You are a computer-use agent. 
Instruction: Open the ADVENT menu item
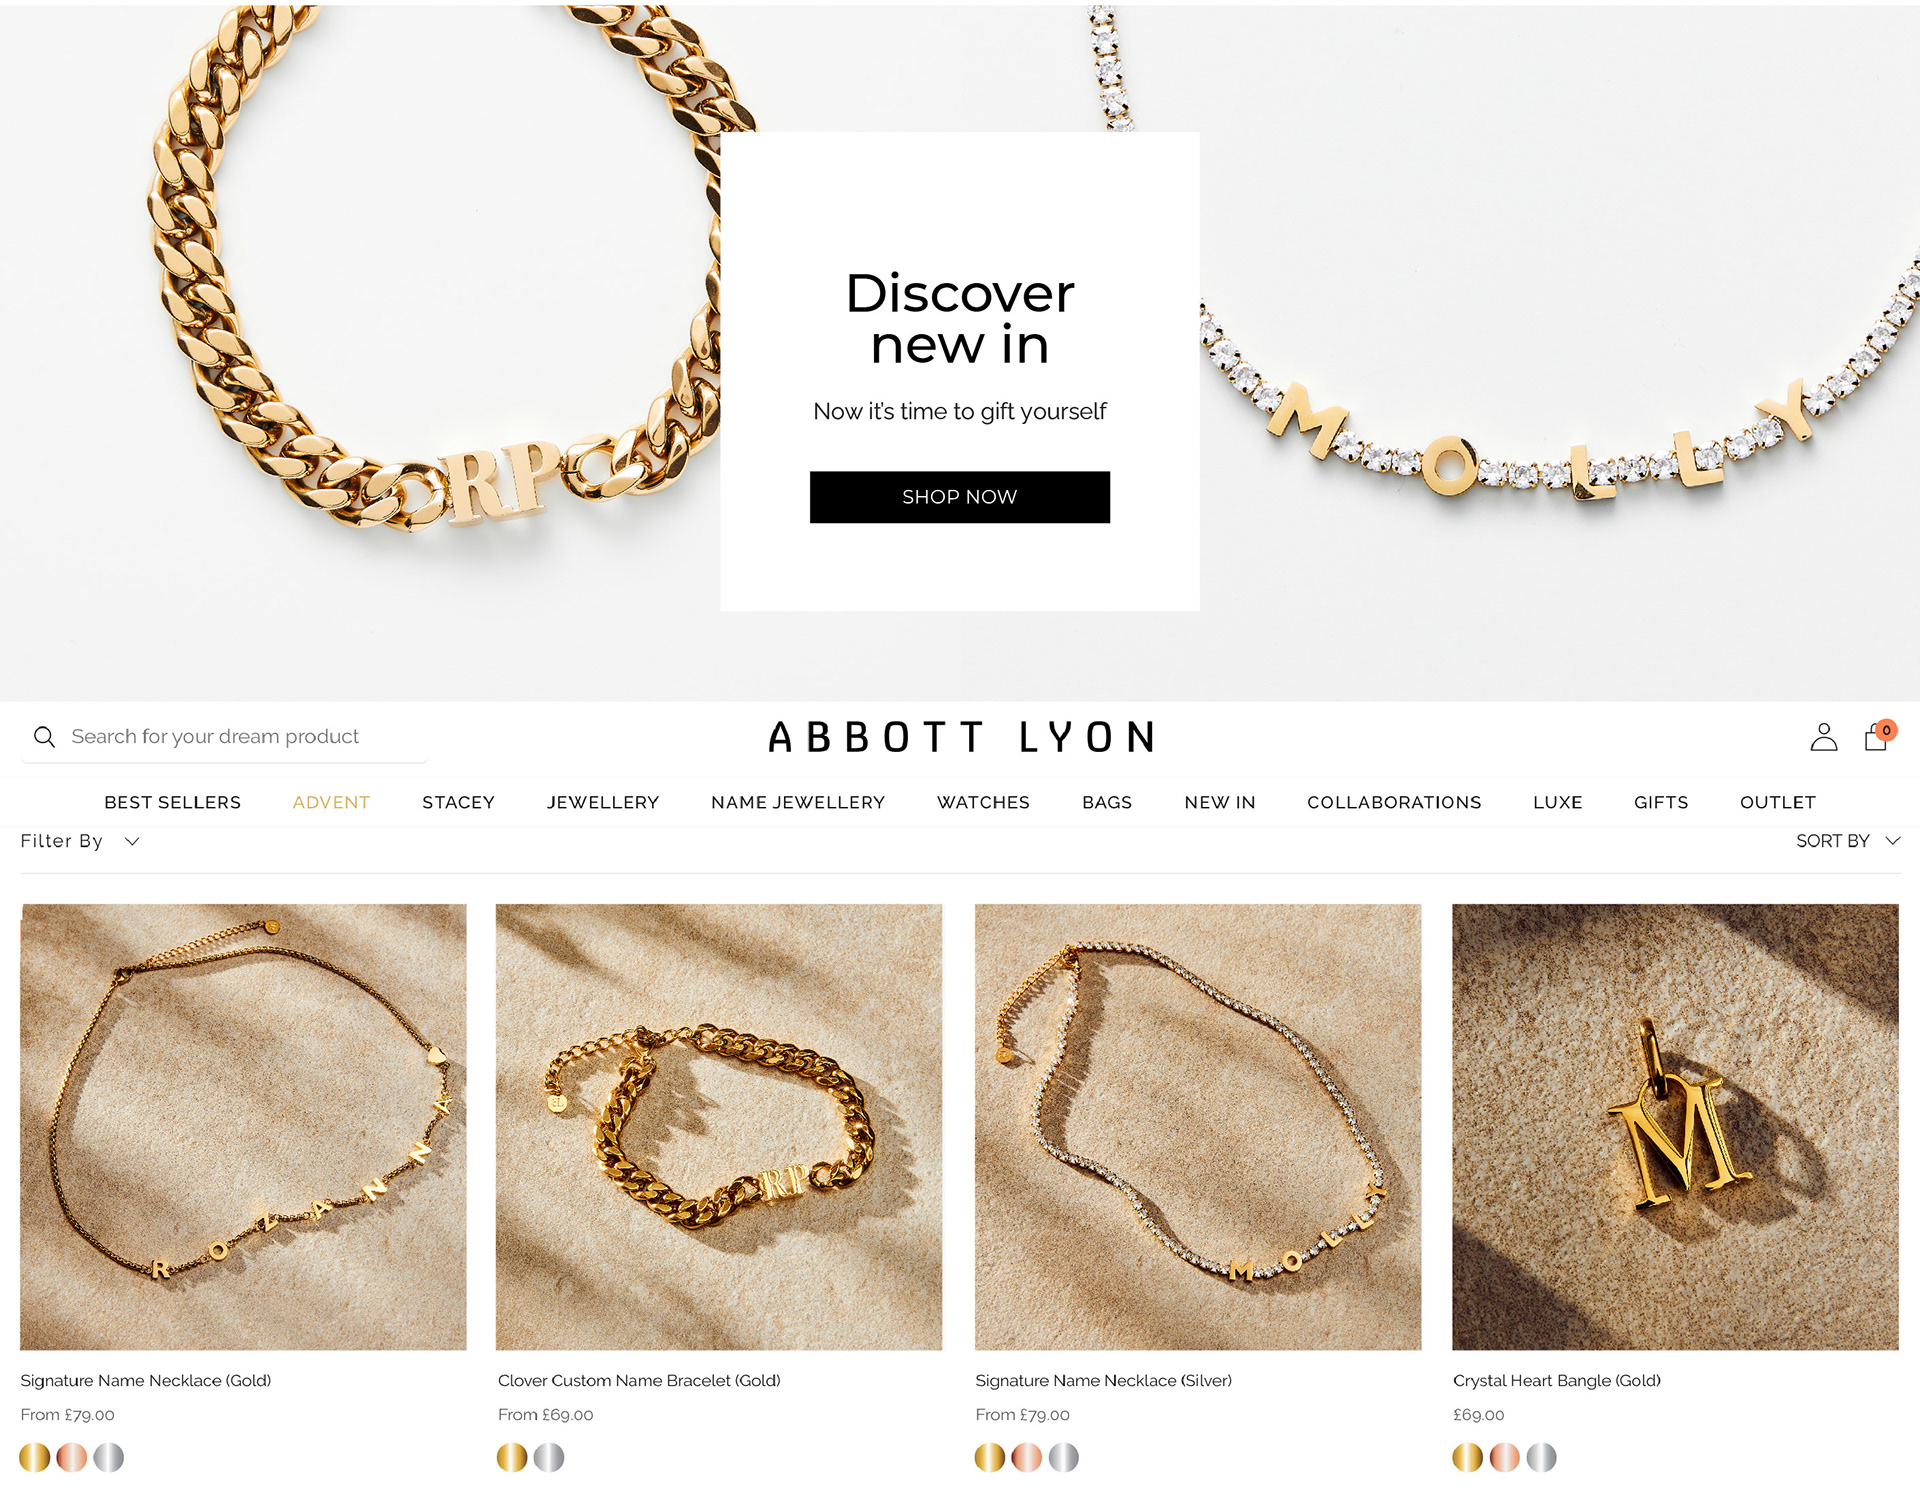pos(331,802)
